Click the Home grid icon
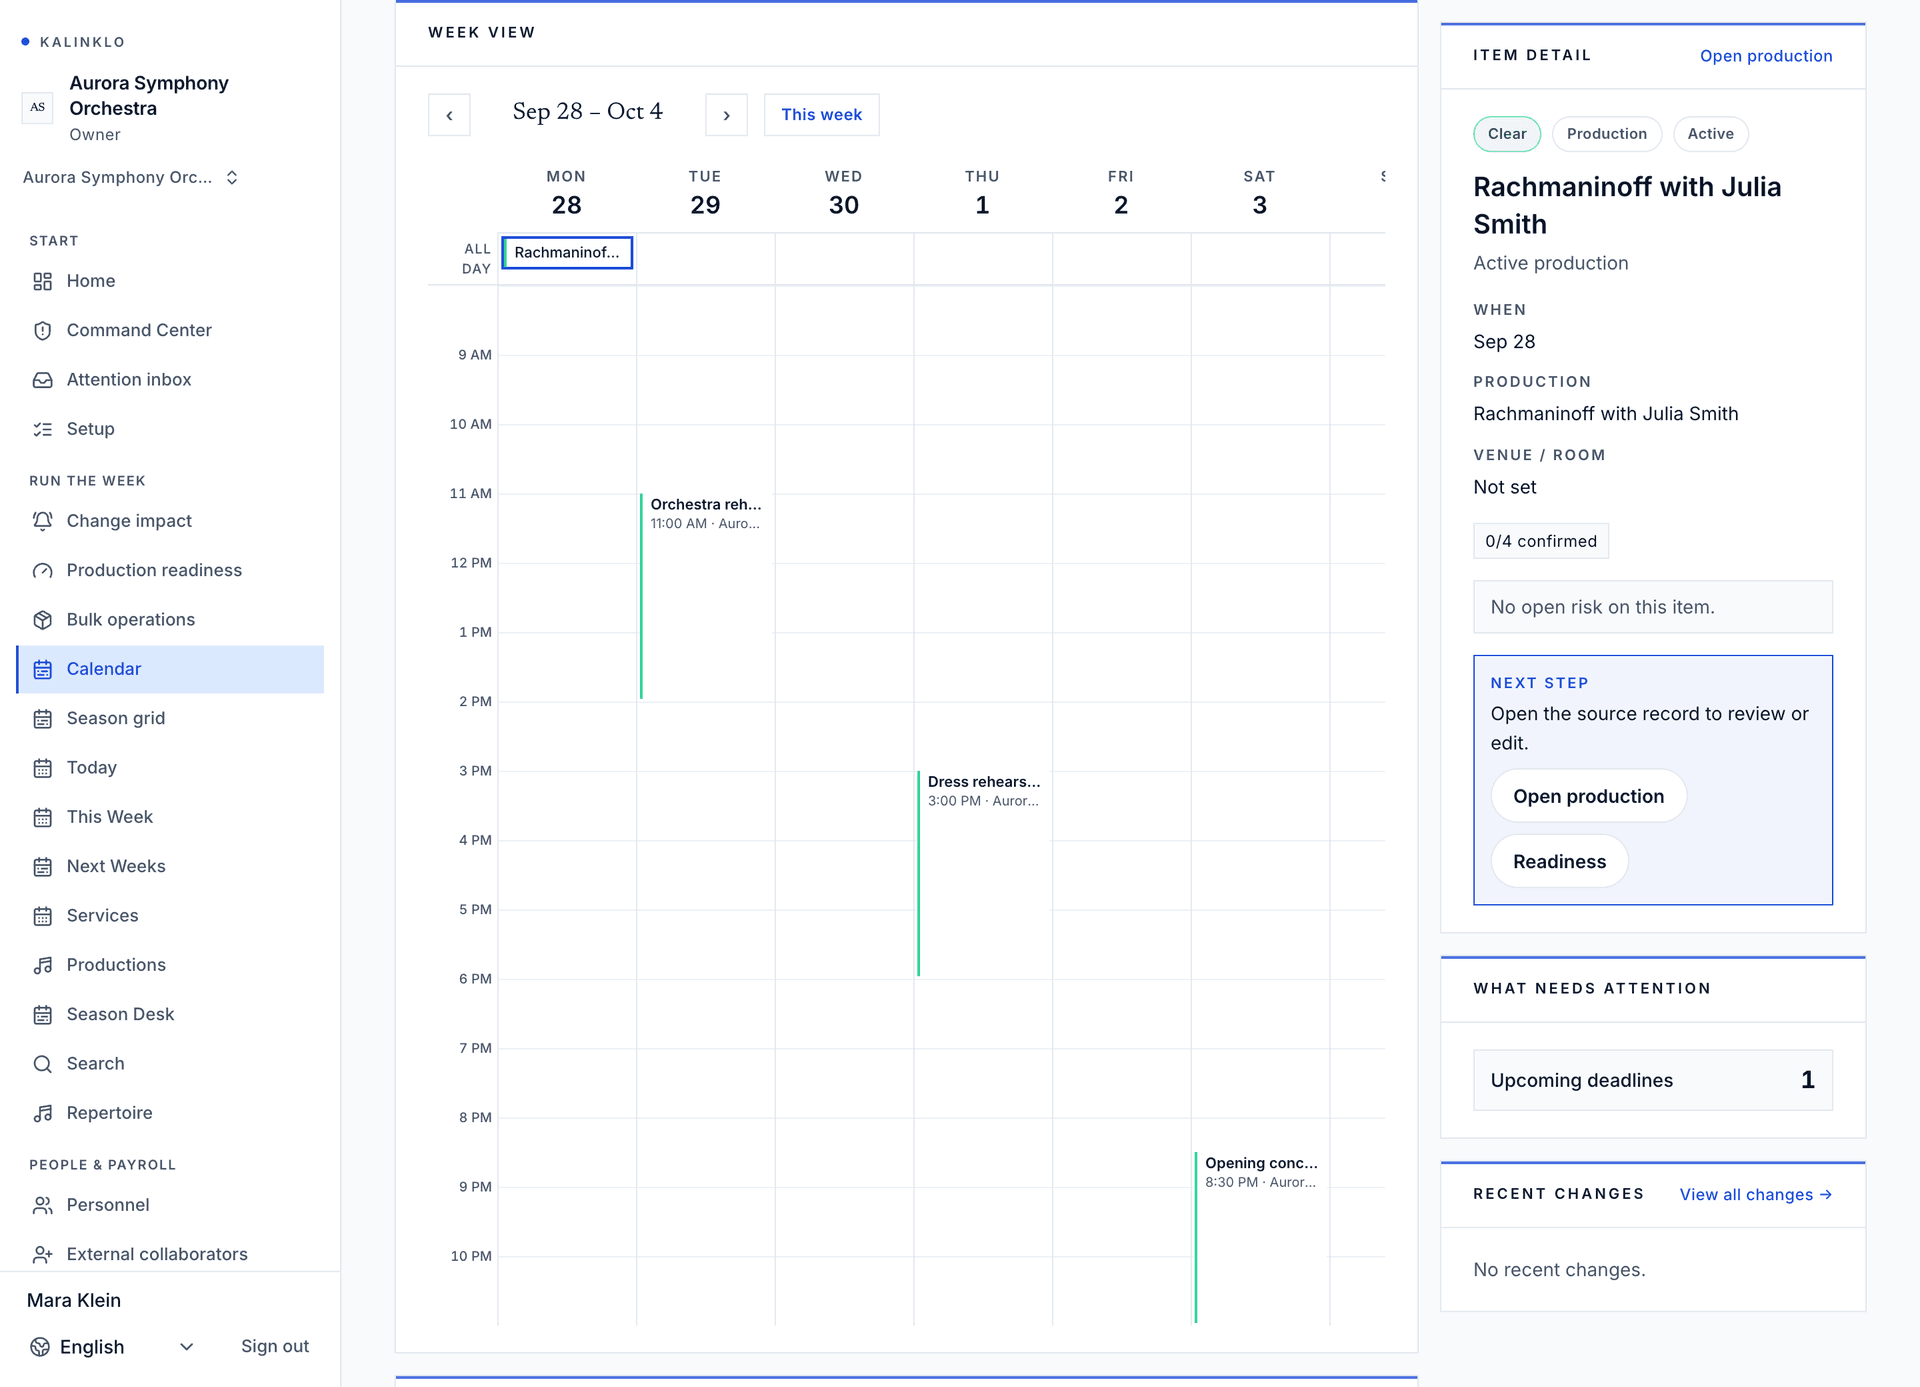Image resolution: width=1920 pixels, height=1387 pixels. [x=42, y=281]
